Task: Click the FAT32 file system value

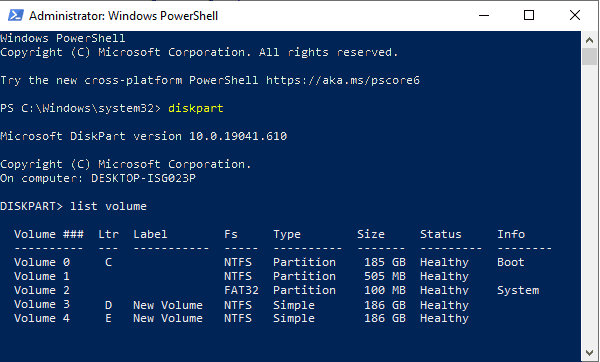Action: 241,290
